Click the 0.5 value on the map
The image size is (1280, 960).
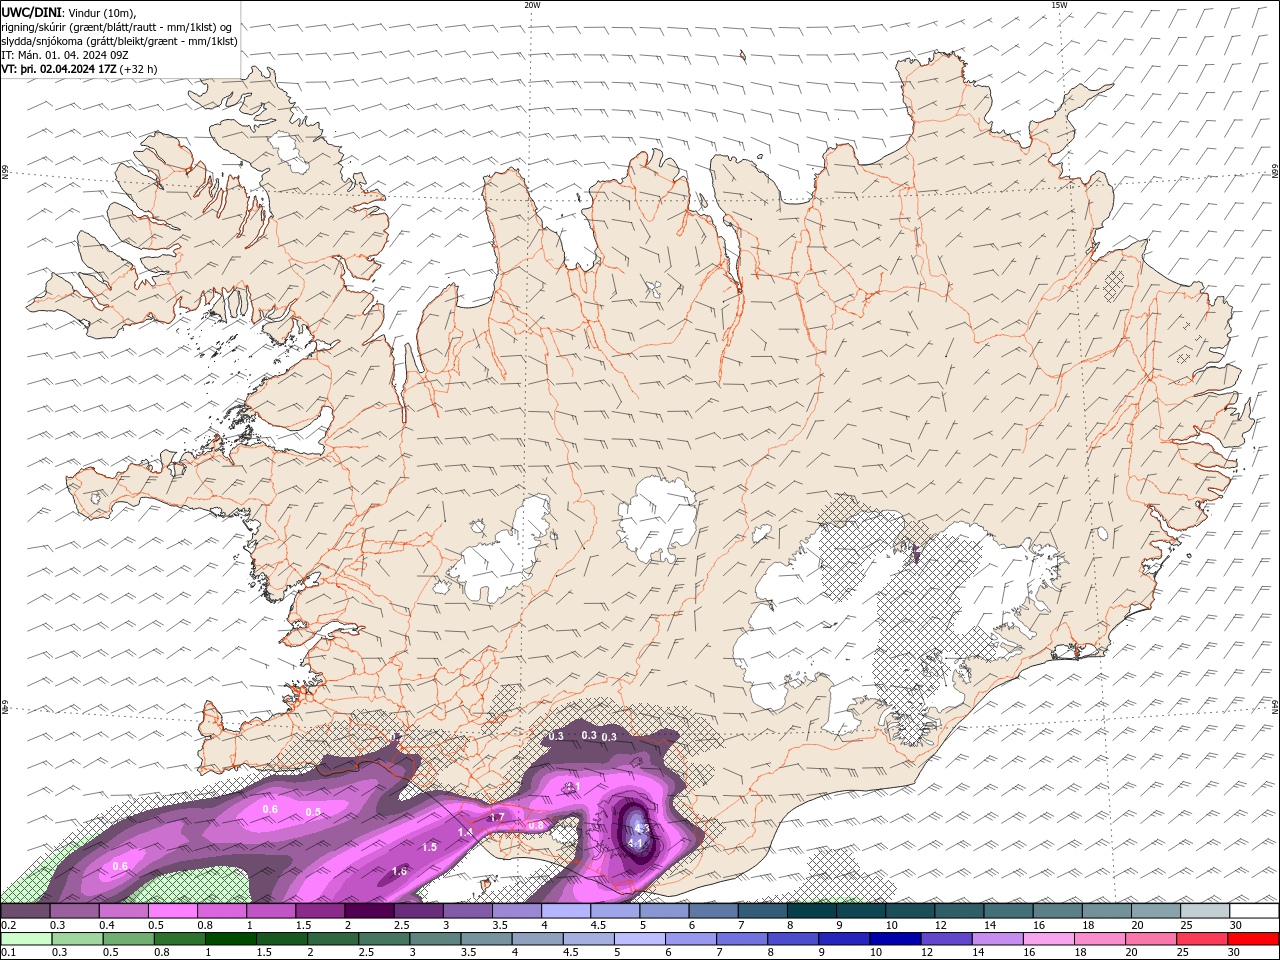click(313, 812)
